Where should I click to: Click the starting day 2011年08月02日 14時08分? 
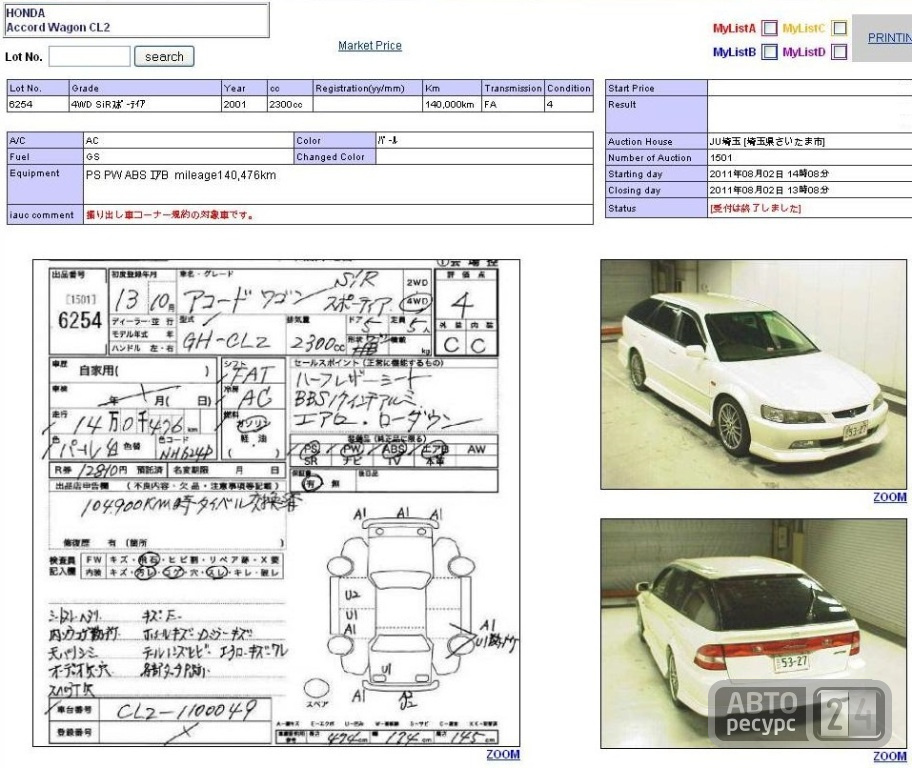click(769, 174)
